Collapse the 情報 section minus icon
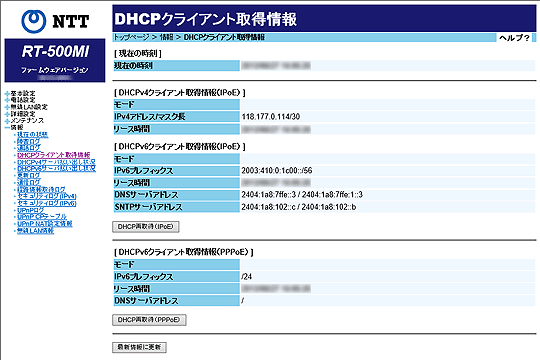The image size is (540, 360). (x=7, y=127)
